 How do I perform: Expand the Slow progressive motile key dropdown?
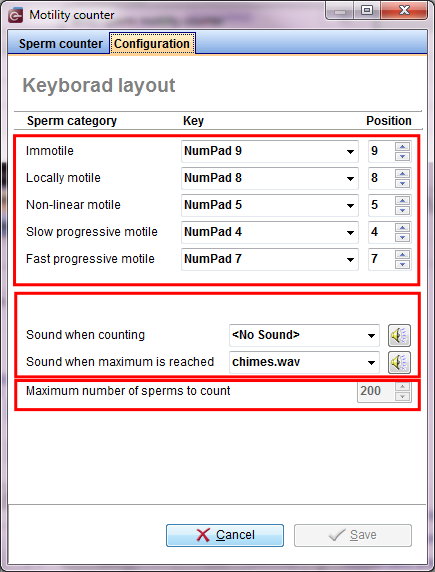270,232
